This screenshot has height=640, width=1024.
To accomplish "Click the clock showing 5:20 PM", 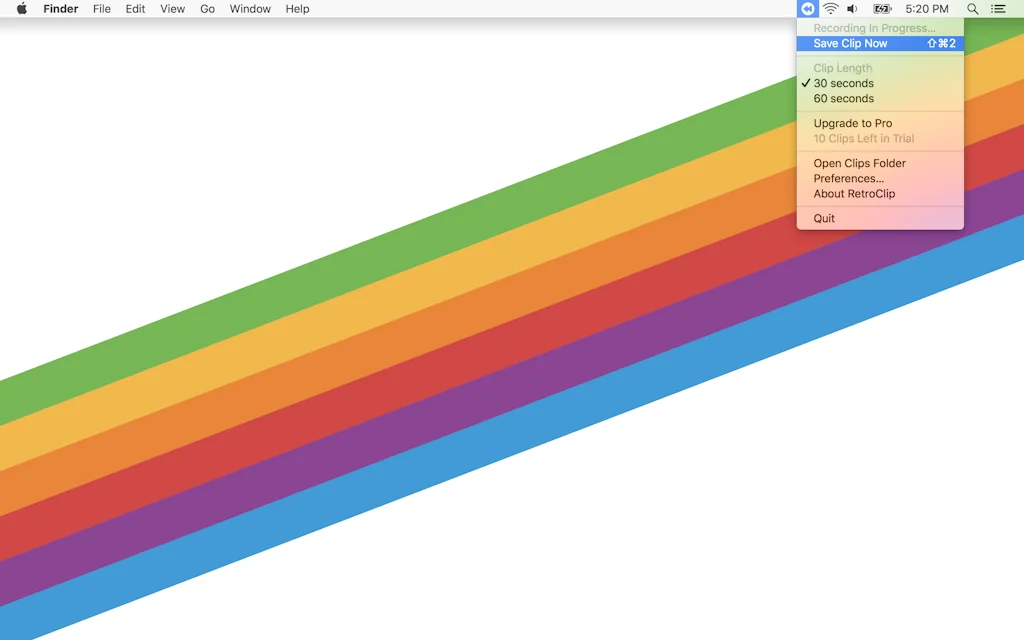I will [926, 9].
